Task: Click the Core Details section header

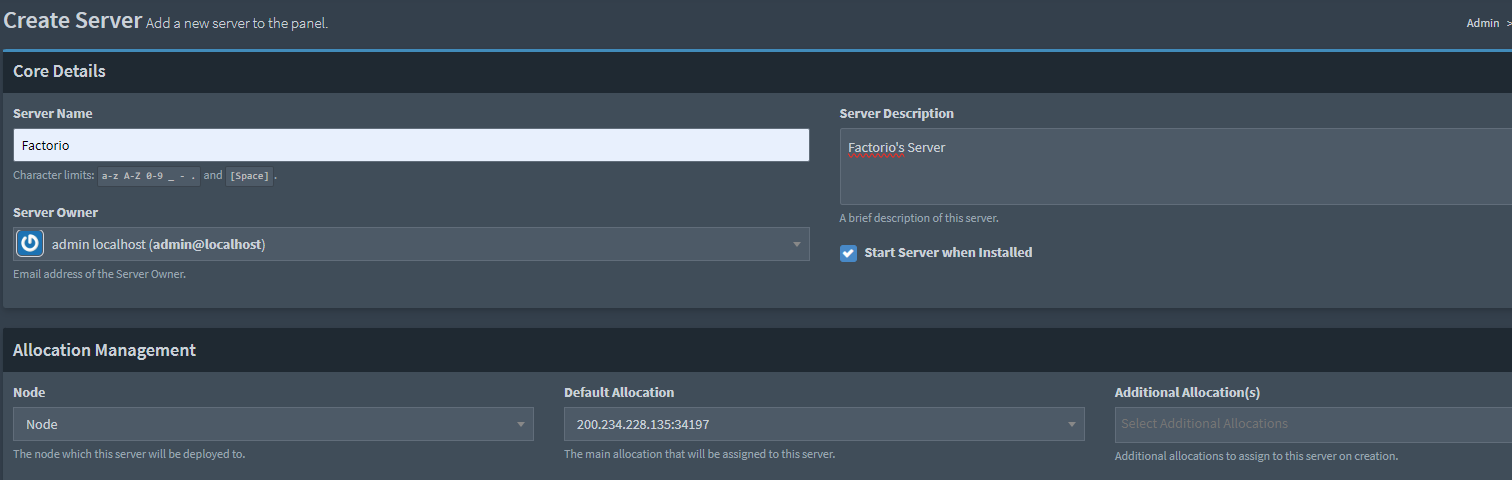Action: coord(59,72)
